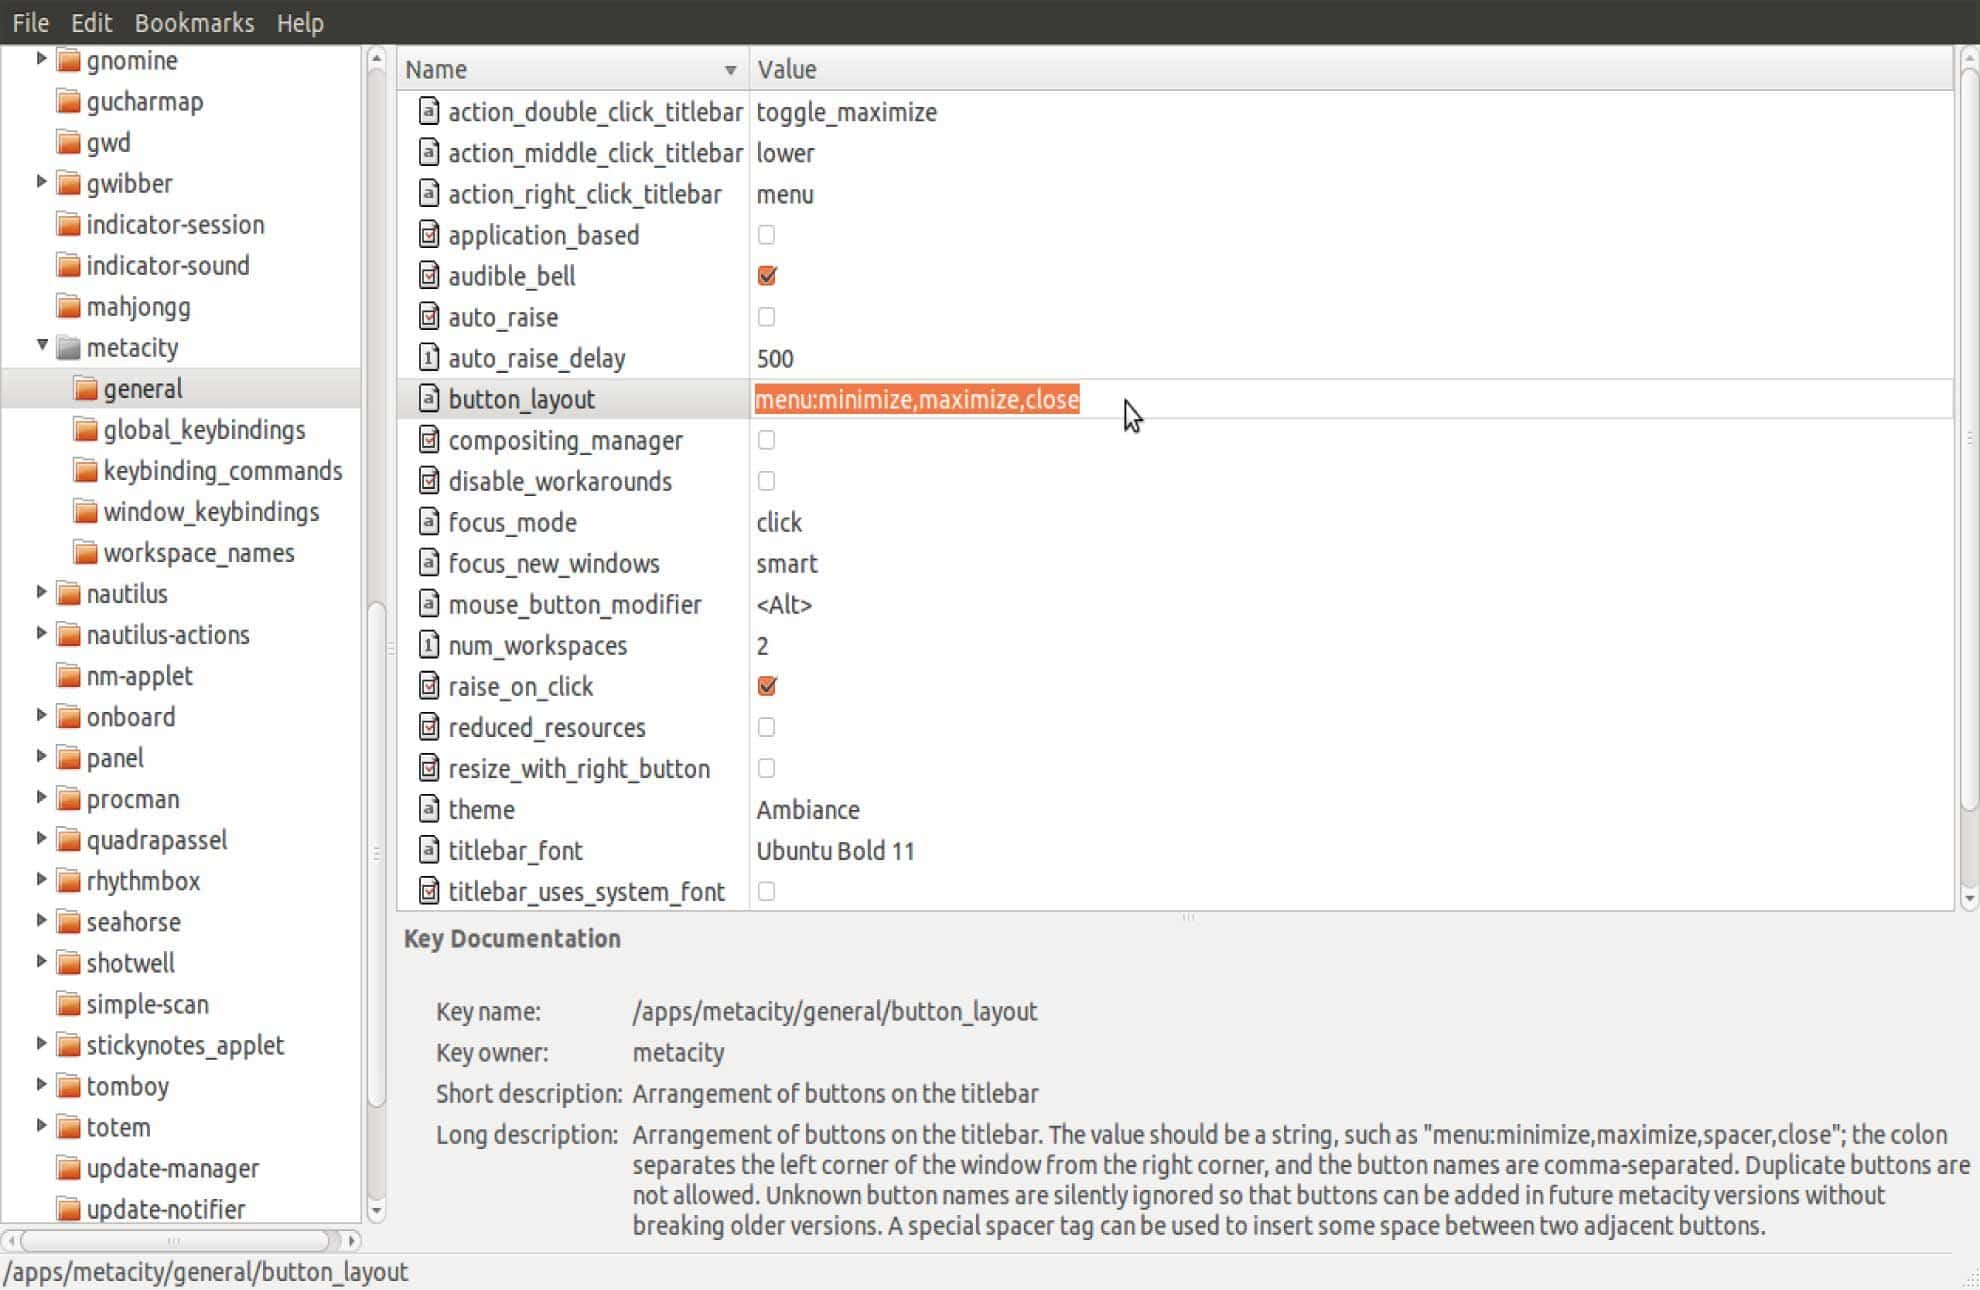
Task: Expand the gwibber folder arrow
Action: pos(42,182)
